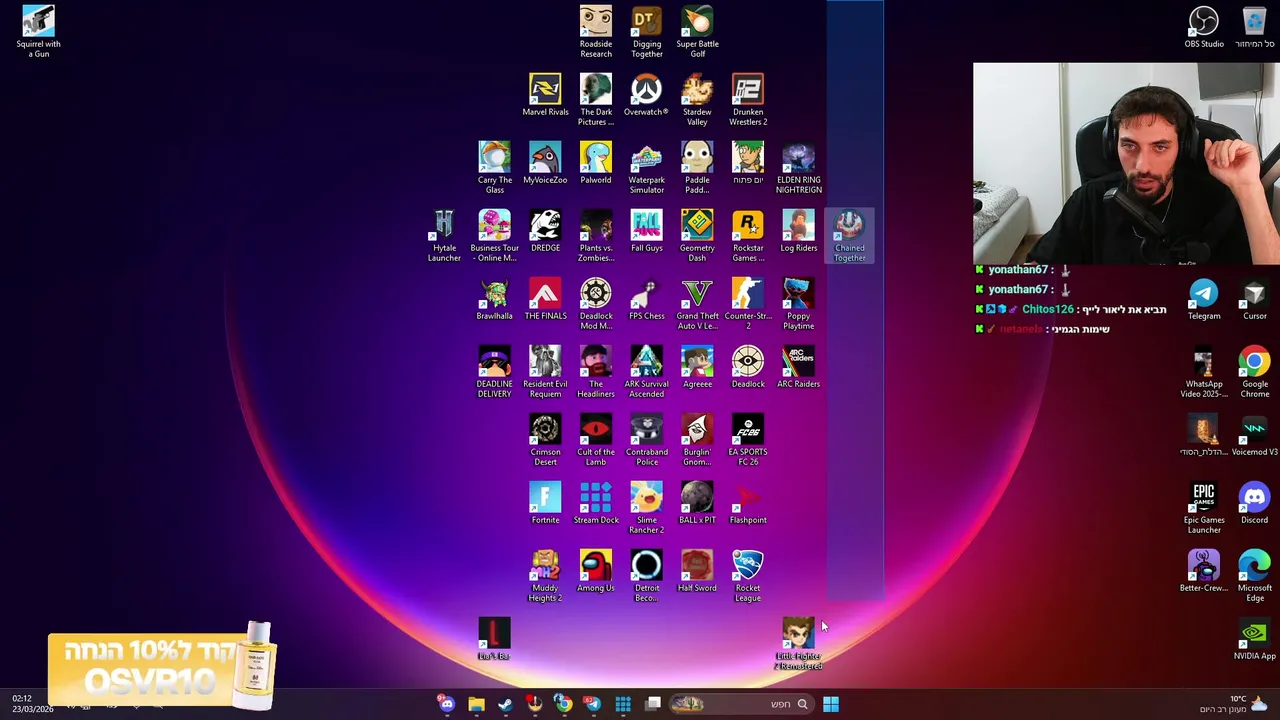Launch Voicemod V3 from the desktop
This screenshot has width=1280, height=720.
(x=1255, y=435)
